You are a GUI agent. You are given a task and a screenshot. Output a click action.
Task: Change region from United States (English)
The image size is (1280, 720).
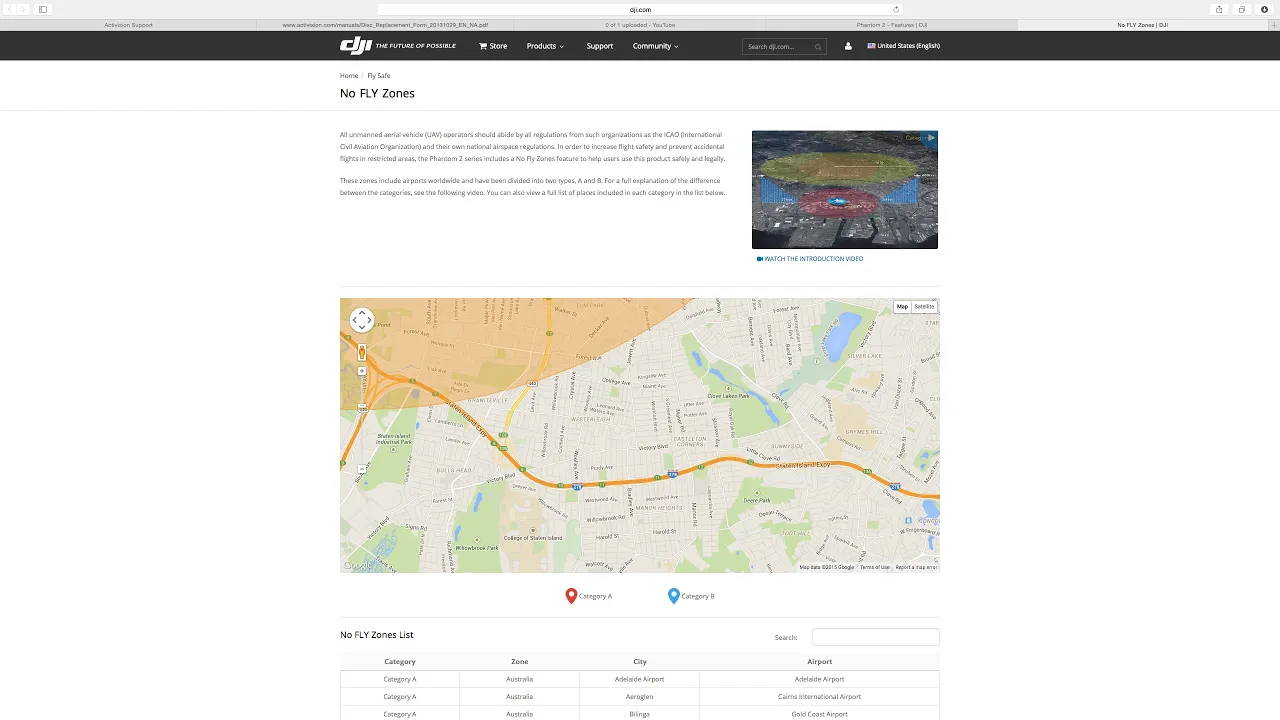click(903, 46)
